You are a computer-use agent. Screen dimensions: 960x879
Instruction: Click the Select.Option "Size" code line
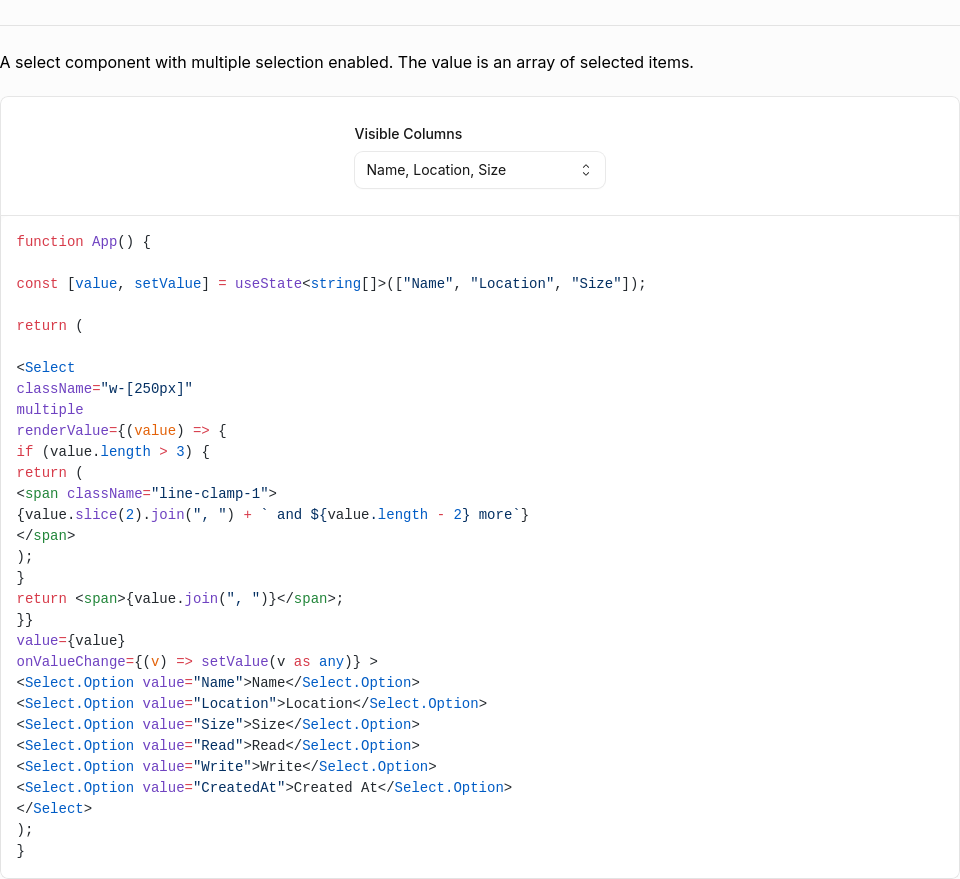click(218, 725)
